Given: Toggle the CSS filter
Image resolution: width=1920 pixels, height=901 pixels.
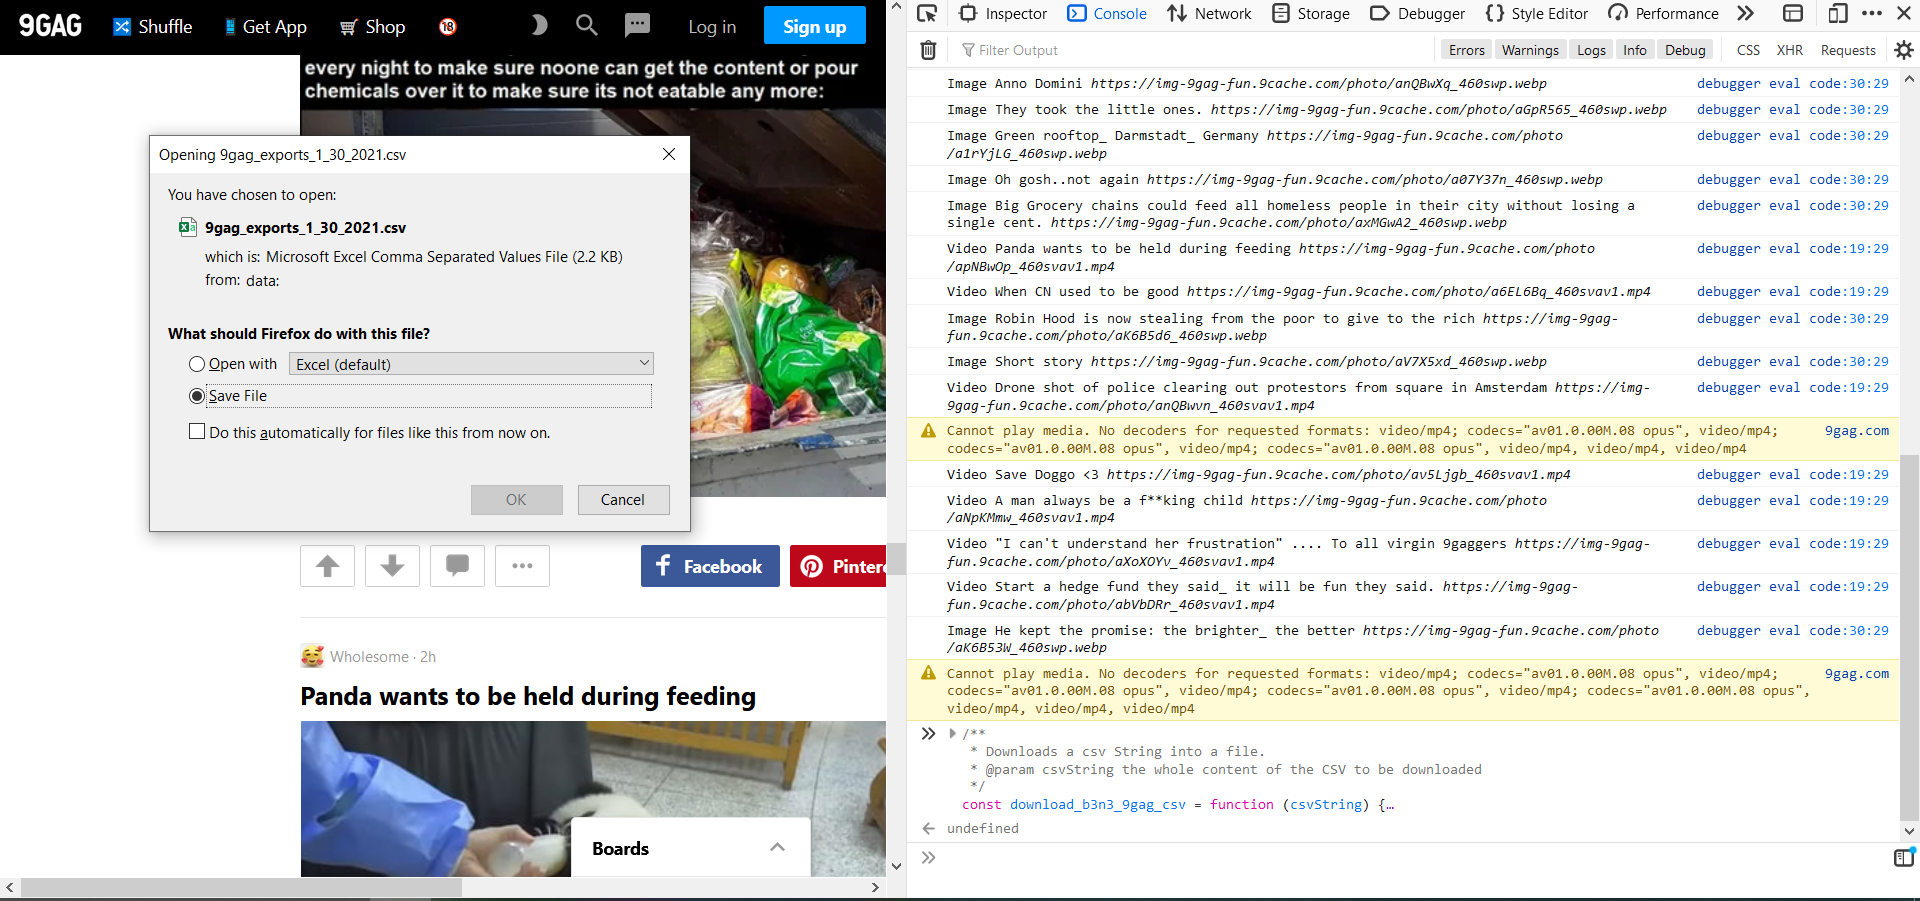Looking at the screenshot, I should coord(1748,50).
